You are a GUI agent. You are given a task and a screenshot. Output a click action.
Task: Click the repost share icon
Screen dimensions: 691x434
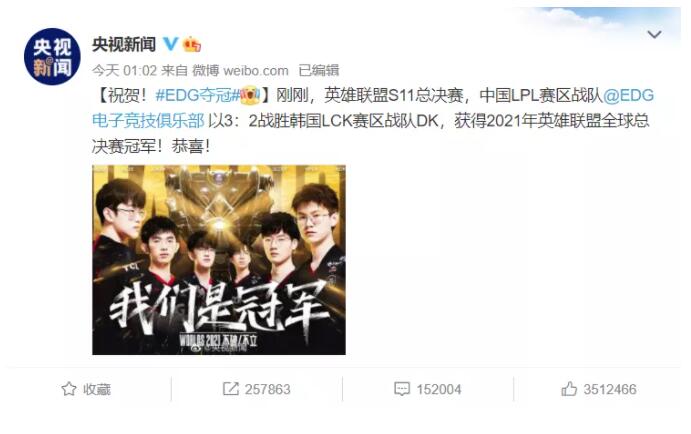pyautogui.click(x=230, y=389)
